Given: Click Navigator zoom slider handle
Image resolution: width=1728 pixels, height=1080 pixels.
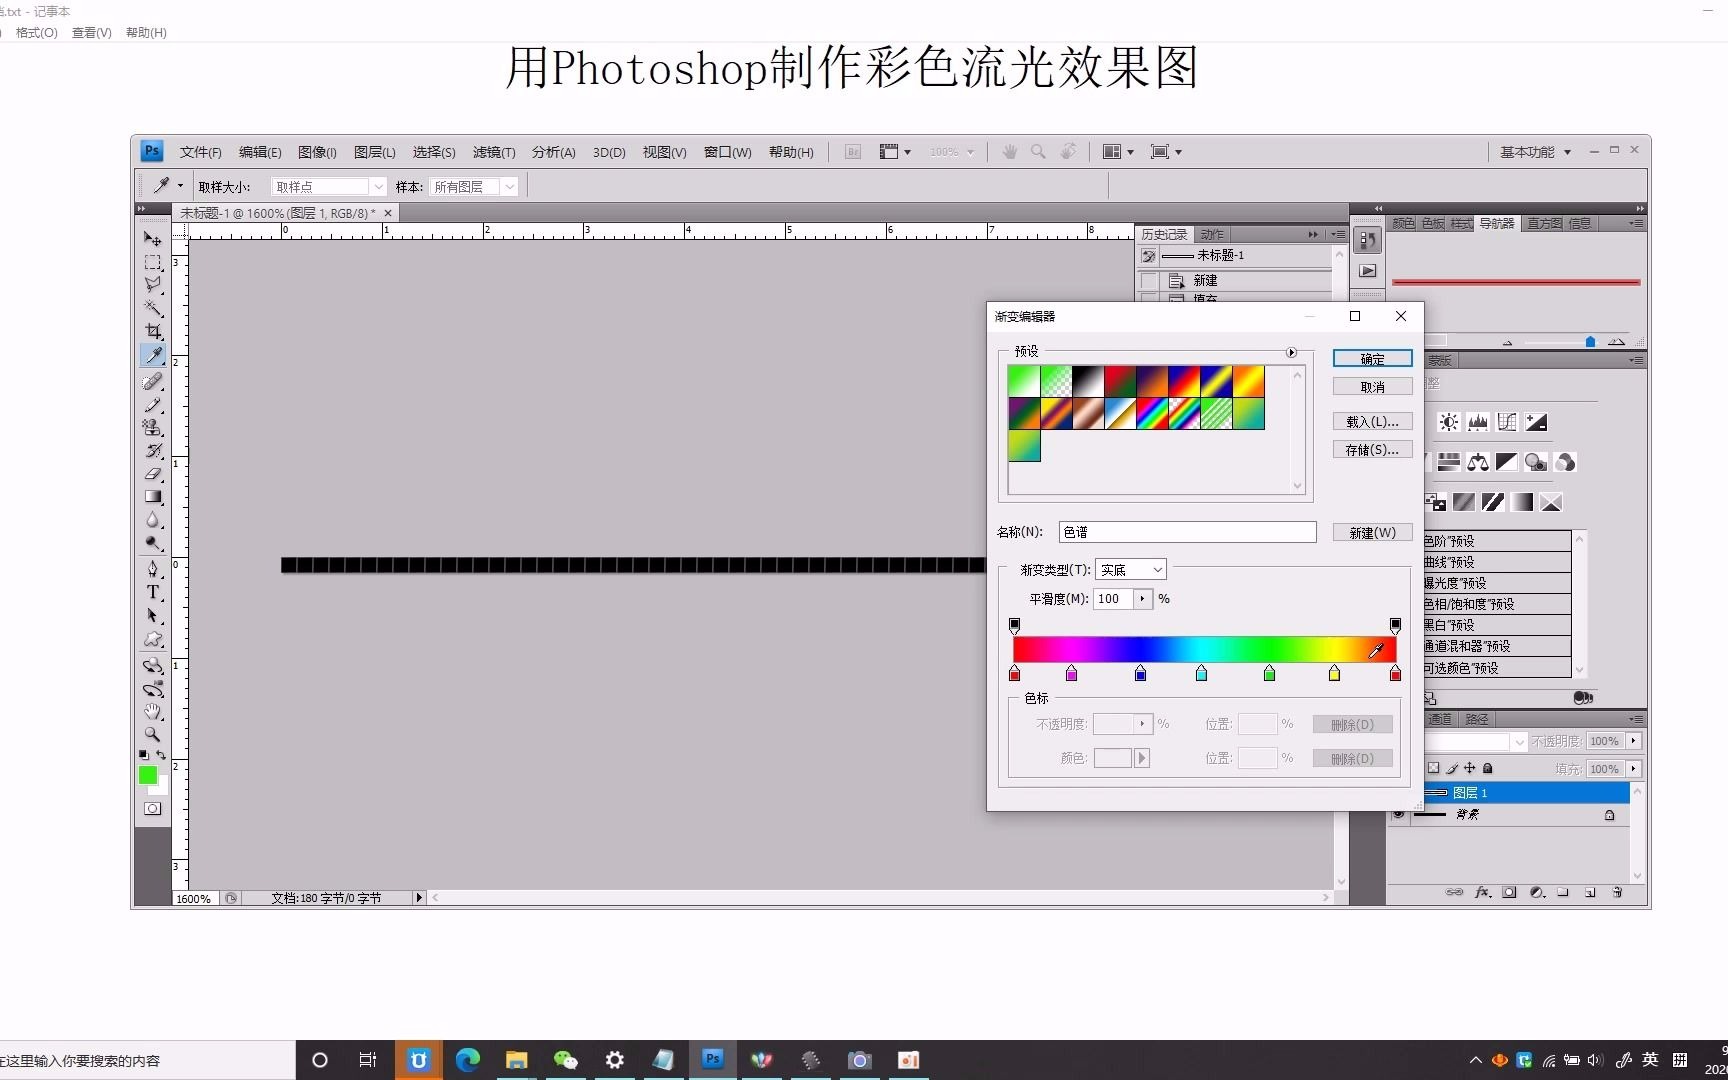Looking at the screenshot, I should pyautogui.click(x=1590, y=342).
